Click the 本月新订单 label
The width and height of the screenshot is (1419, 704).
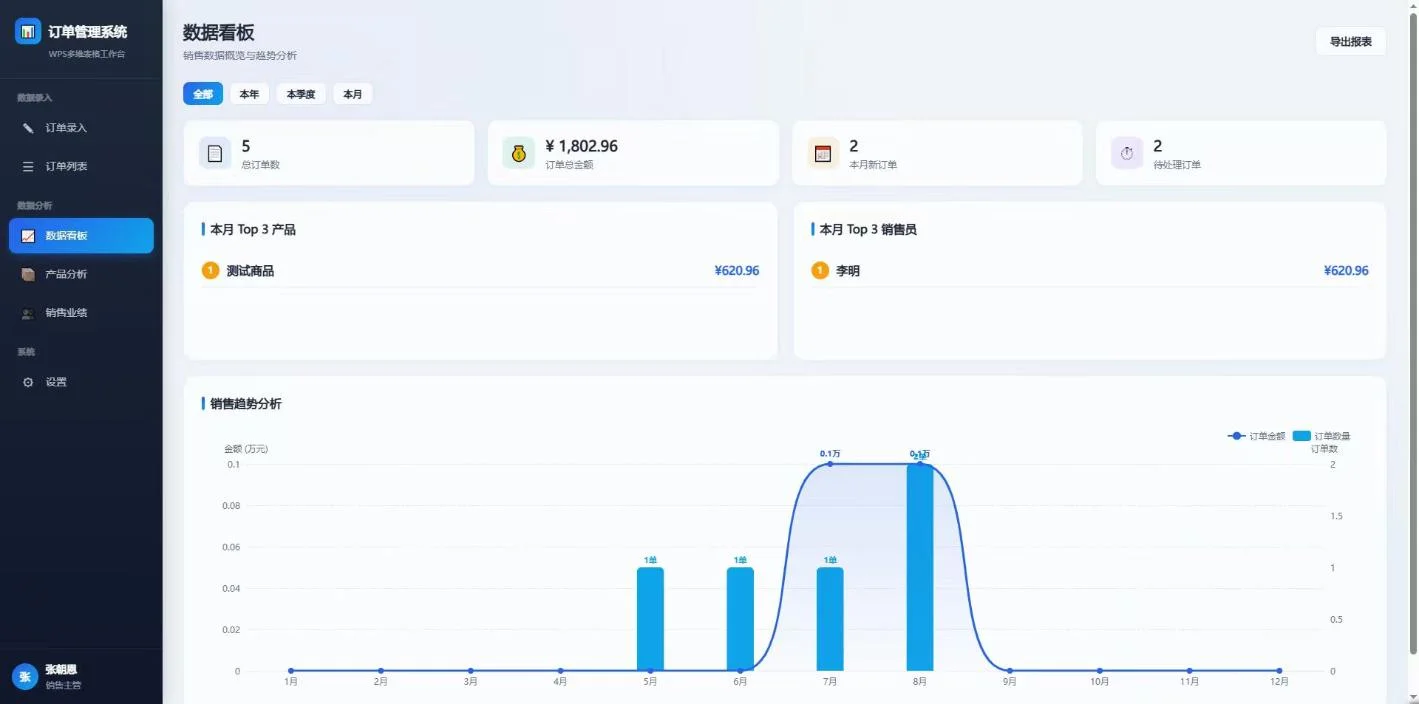[873, 165]
